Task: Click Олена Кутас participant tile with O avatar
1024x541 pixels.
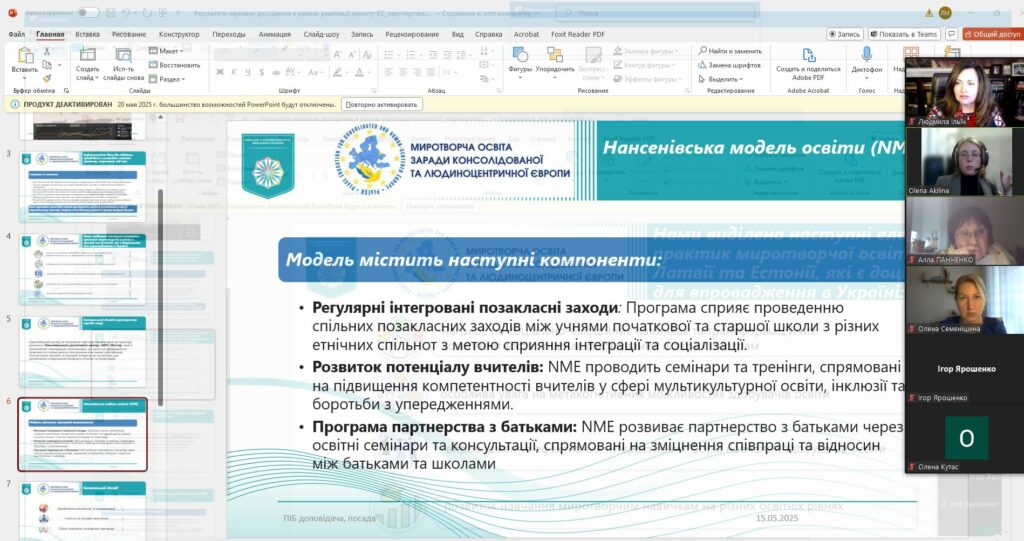Action: pyautogui.click(x=965, y=438)
